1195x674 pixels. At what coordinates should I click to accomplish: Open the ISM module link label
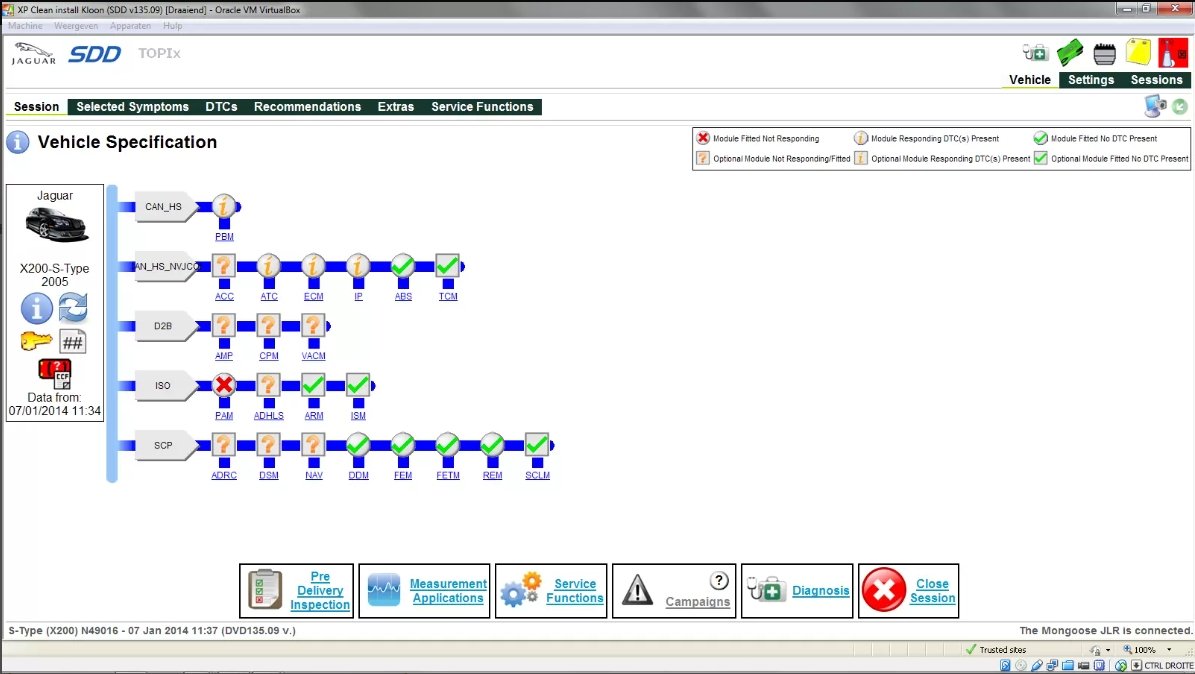click(358, 416)
